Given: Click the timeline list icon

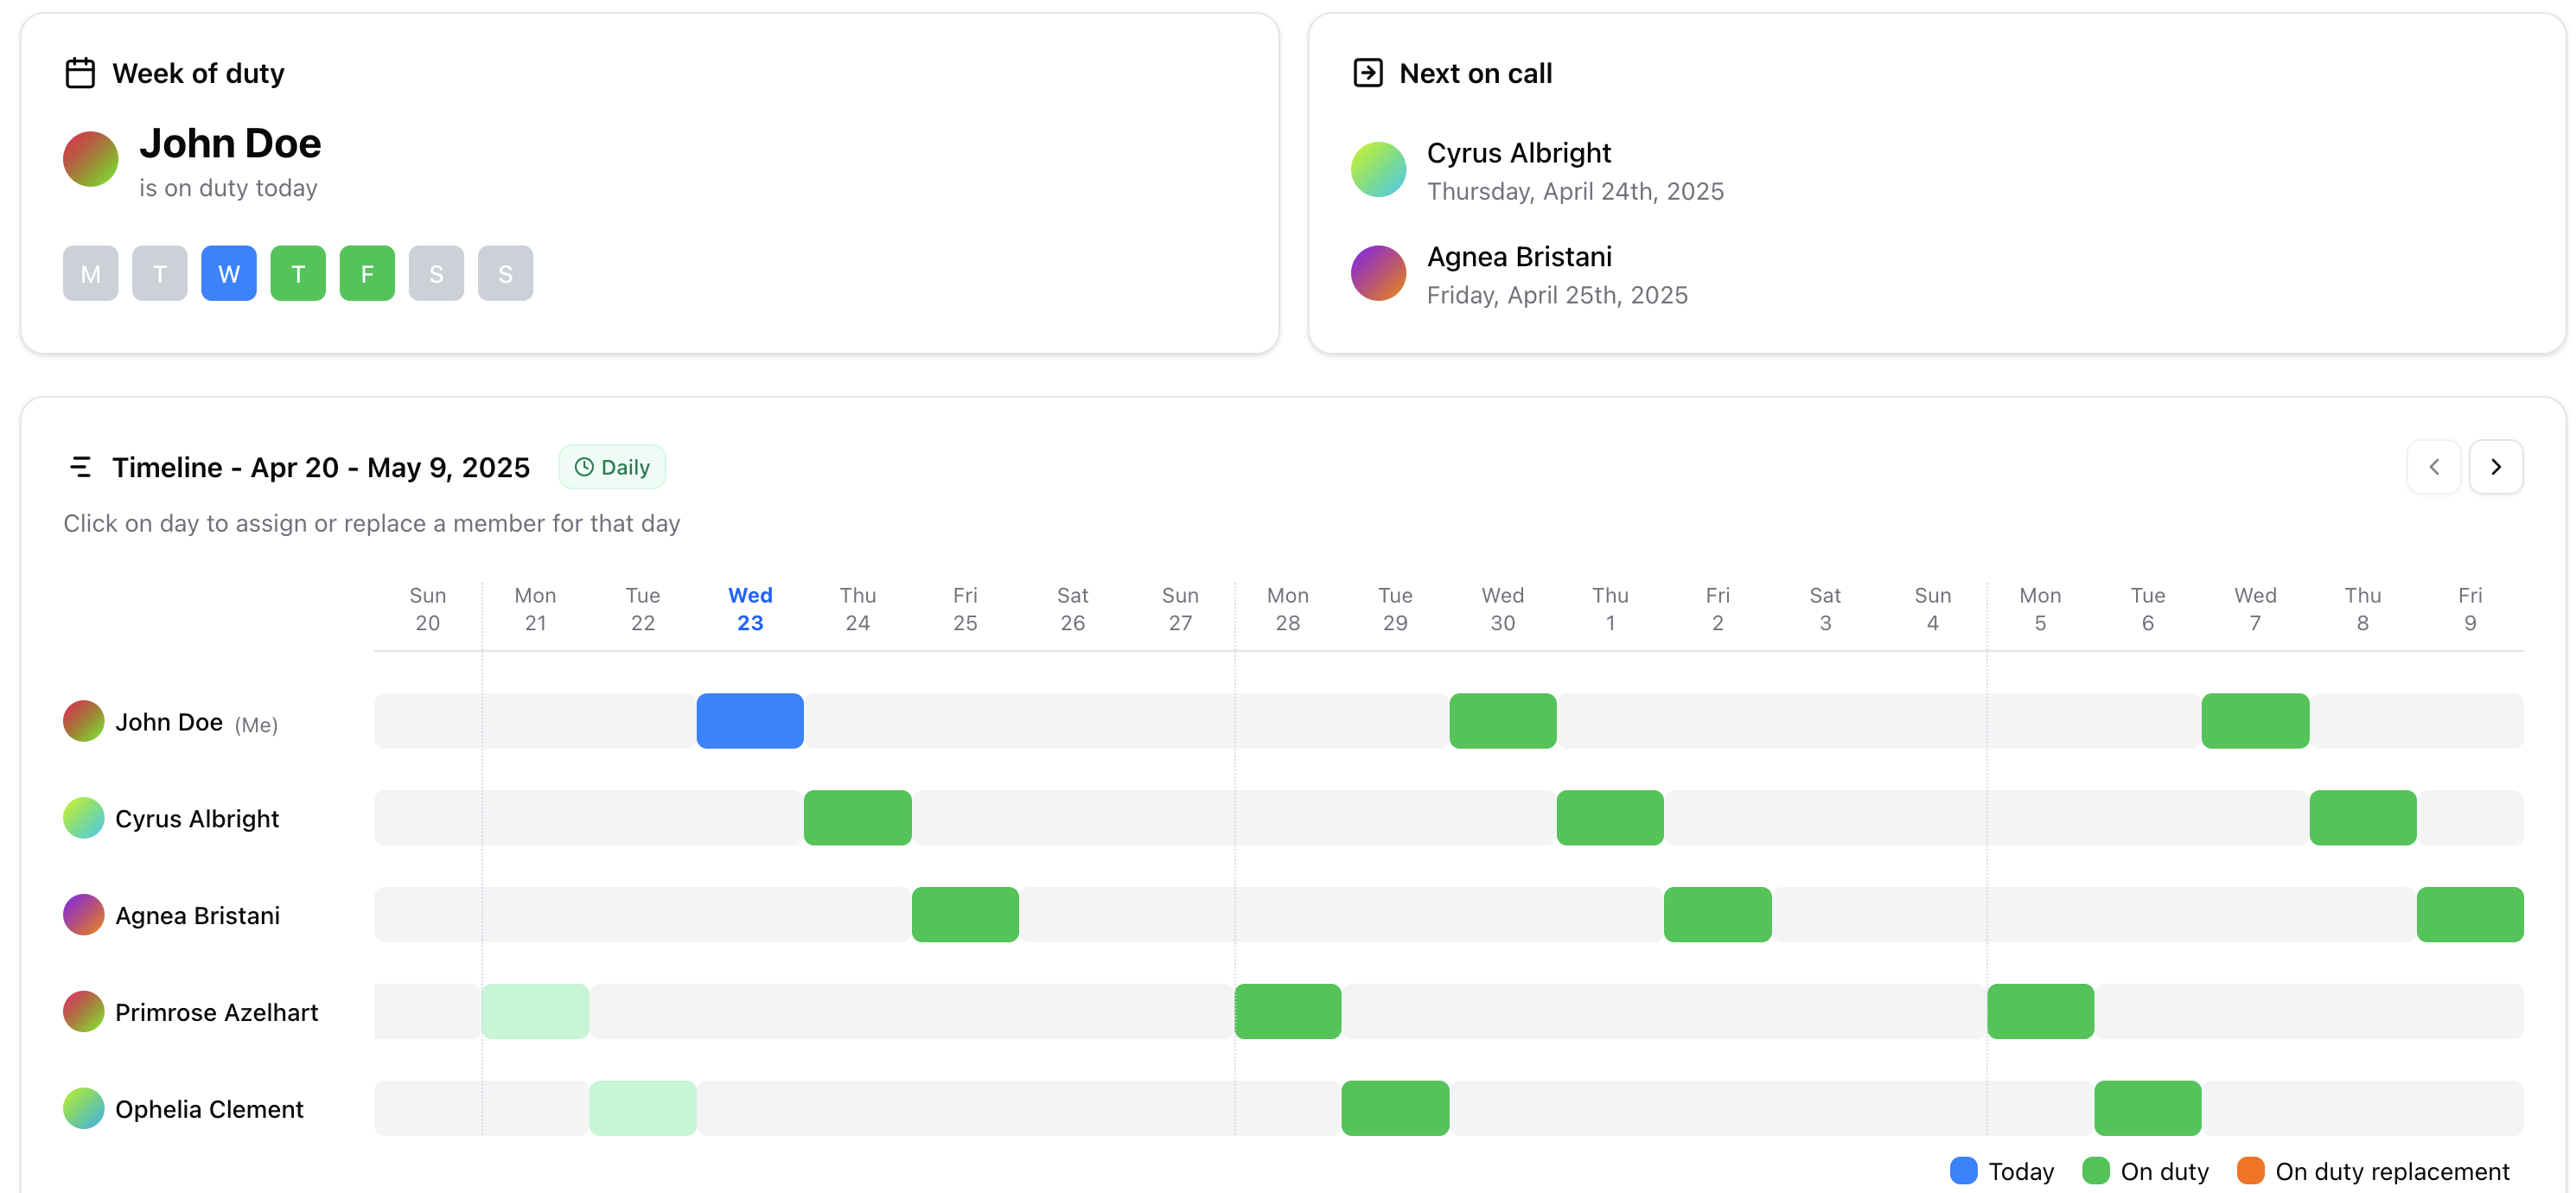Looking at the screenshot, I should point(80,467).
